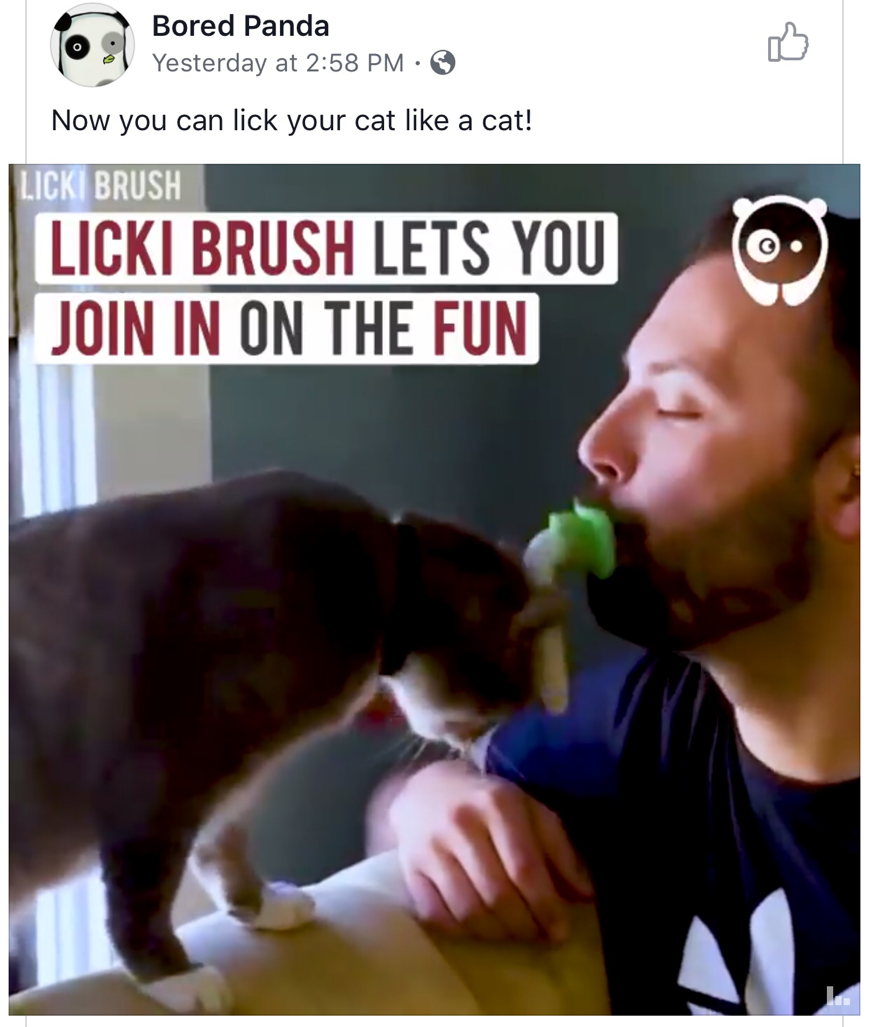Open the Yesterday at 2:58 PM timestamp
The image size is (869, 1027).
point(278,63)
